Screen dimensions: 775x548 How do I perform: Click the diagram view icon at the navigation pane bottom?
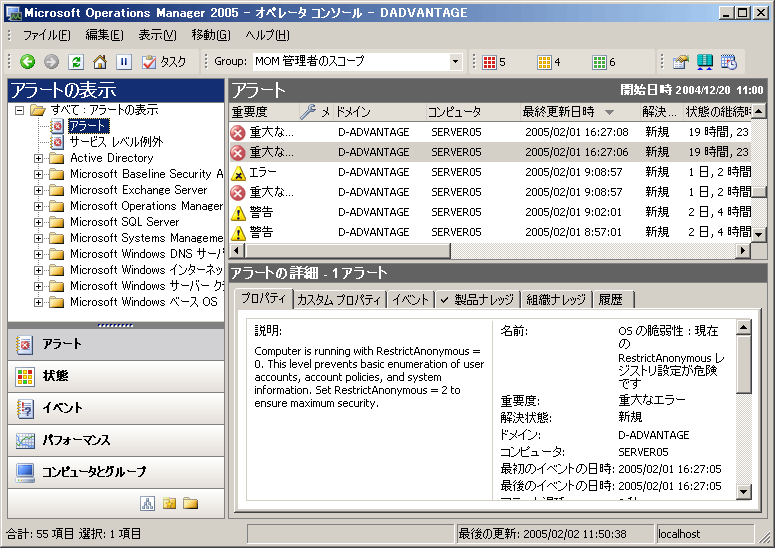point(147,504)
